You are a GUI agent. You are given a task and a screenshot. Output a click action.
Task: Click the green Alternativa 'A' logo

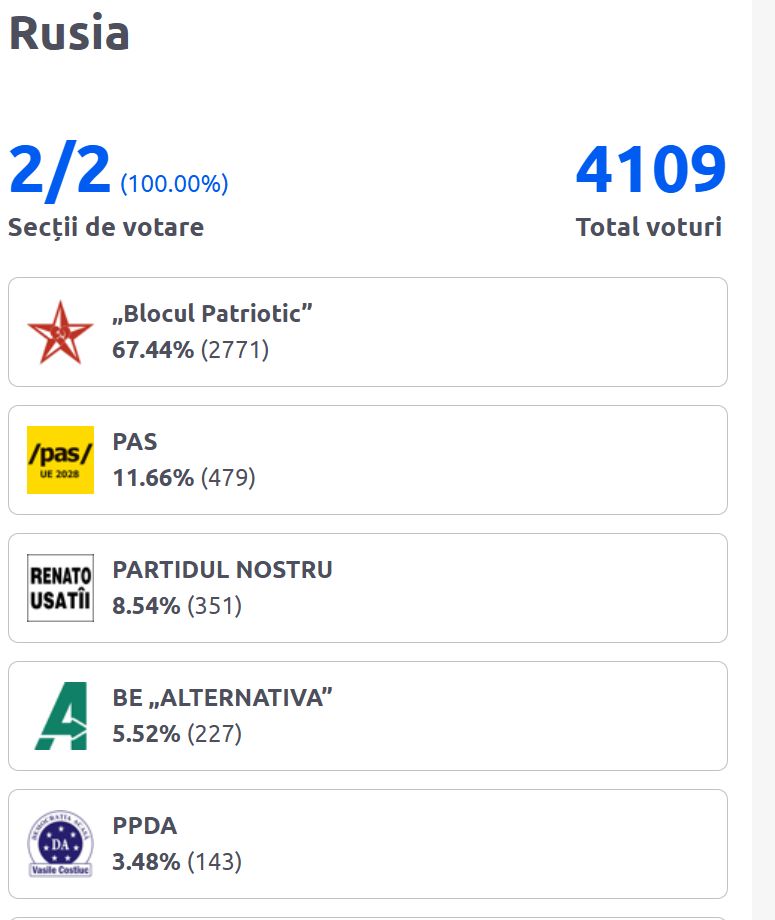[60, 716]
